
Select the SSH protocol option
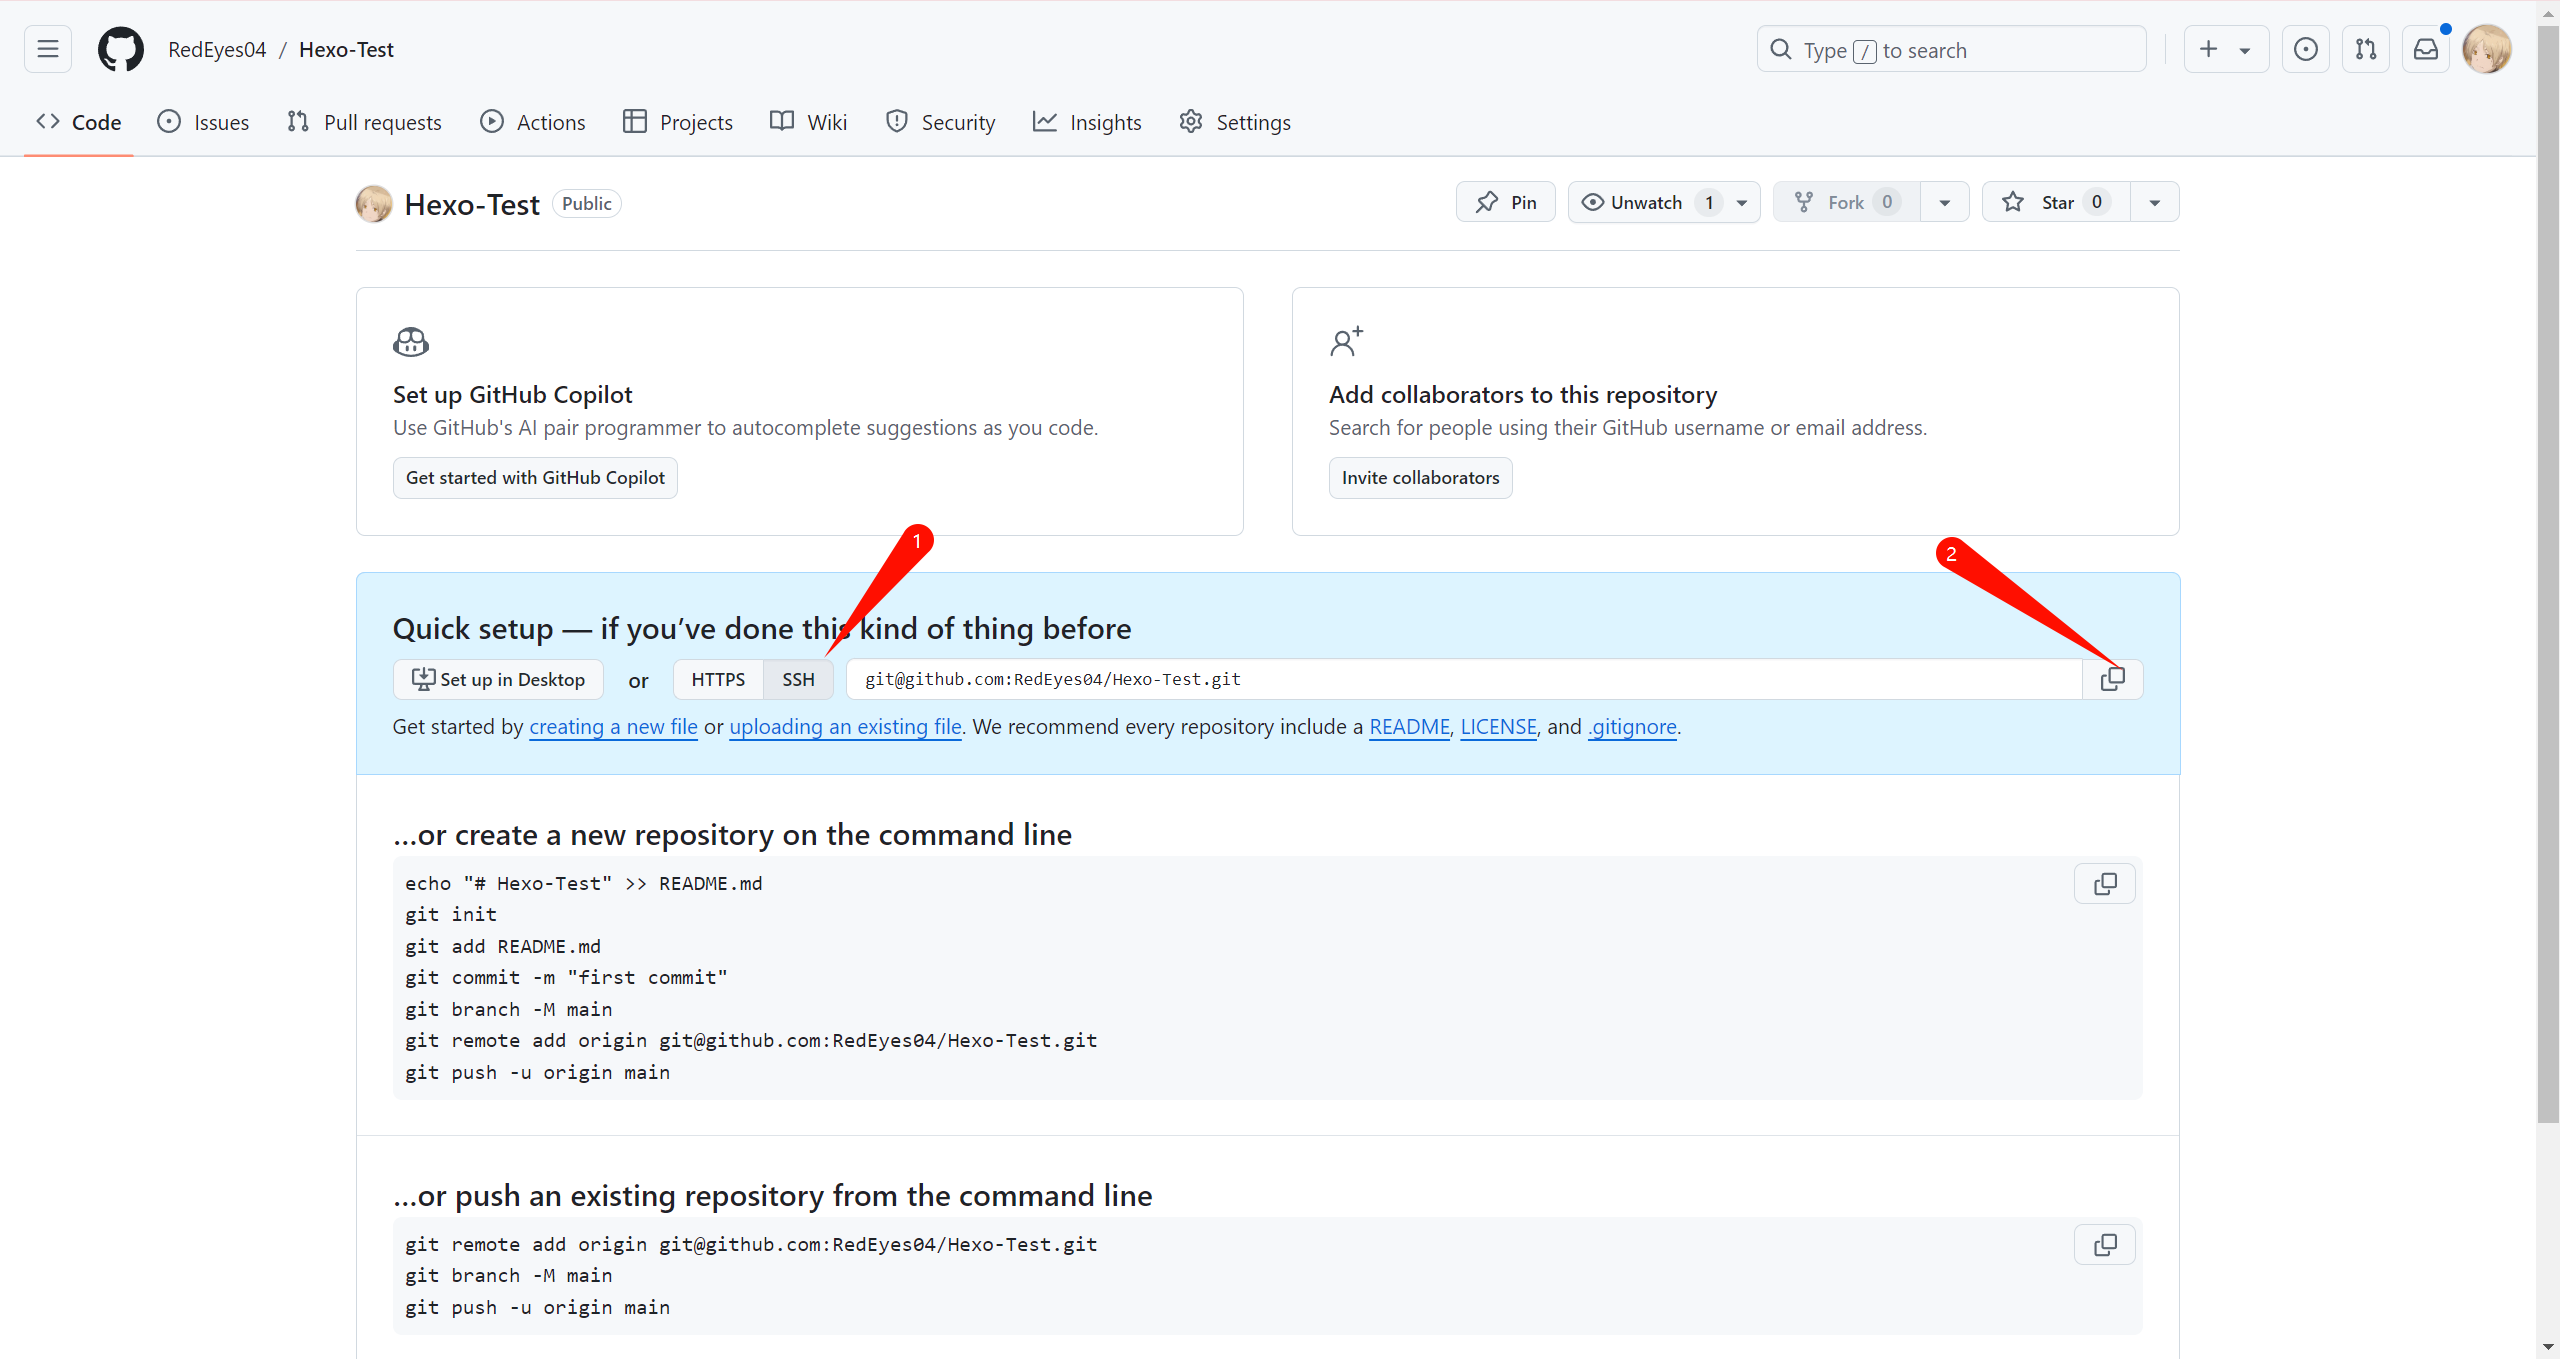click(798, 679)
